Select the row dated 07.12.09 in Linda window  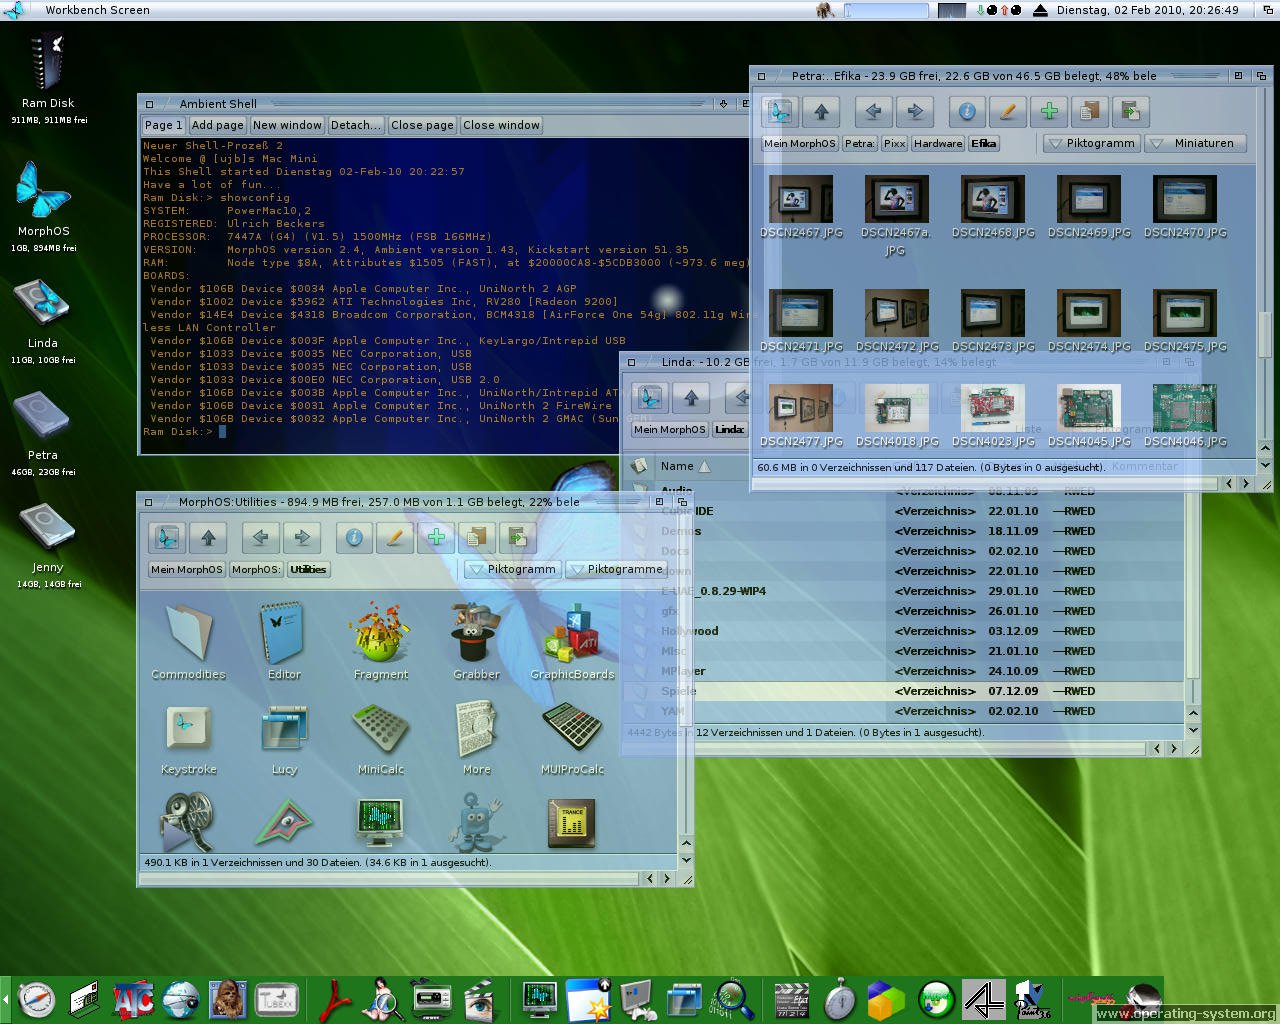905,691
